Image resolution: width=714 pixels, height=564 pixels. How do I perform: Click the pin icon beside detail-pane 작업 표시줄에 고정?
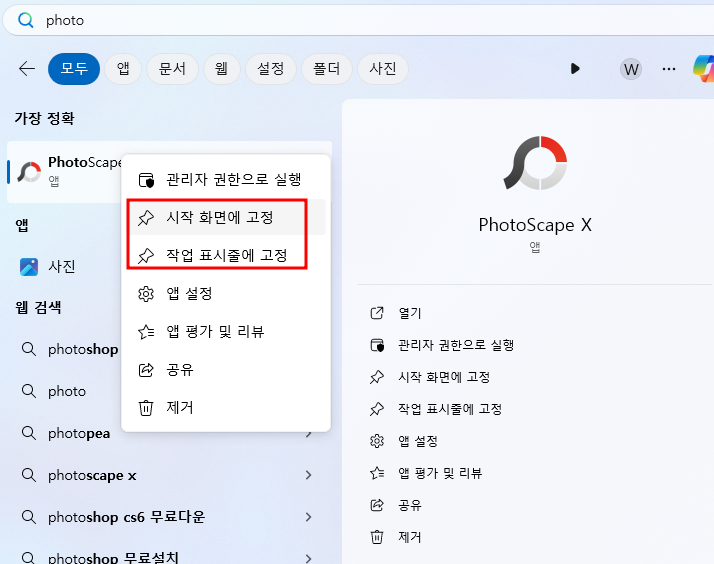coord(377,409)
